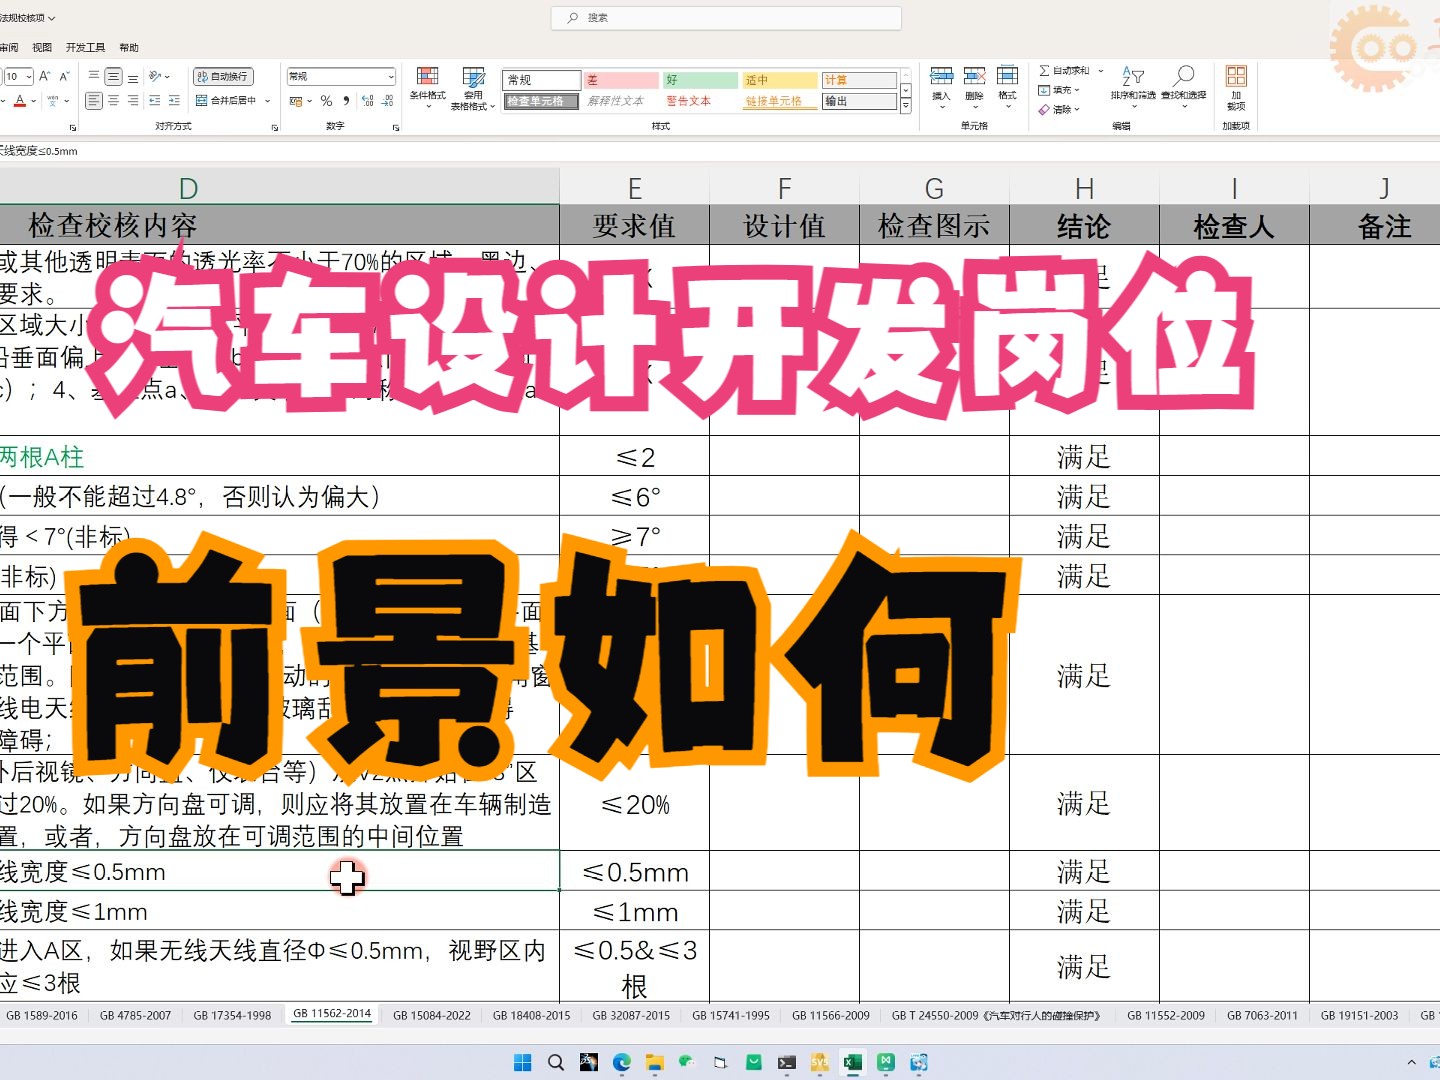
Task: Open alignment settings dialog launcher
Action: coord(275,128)
